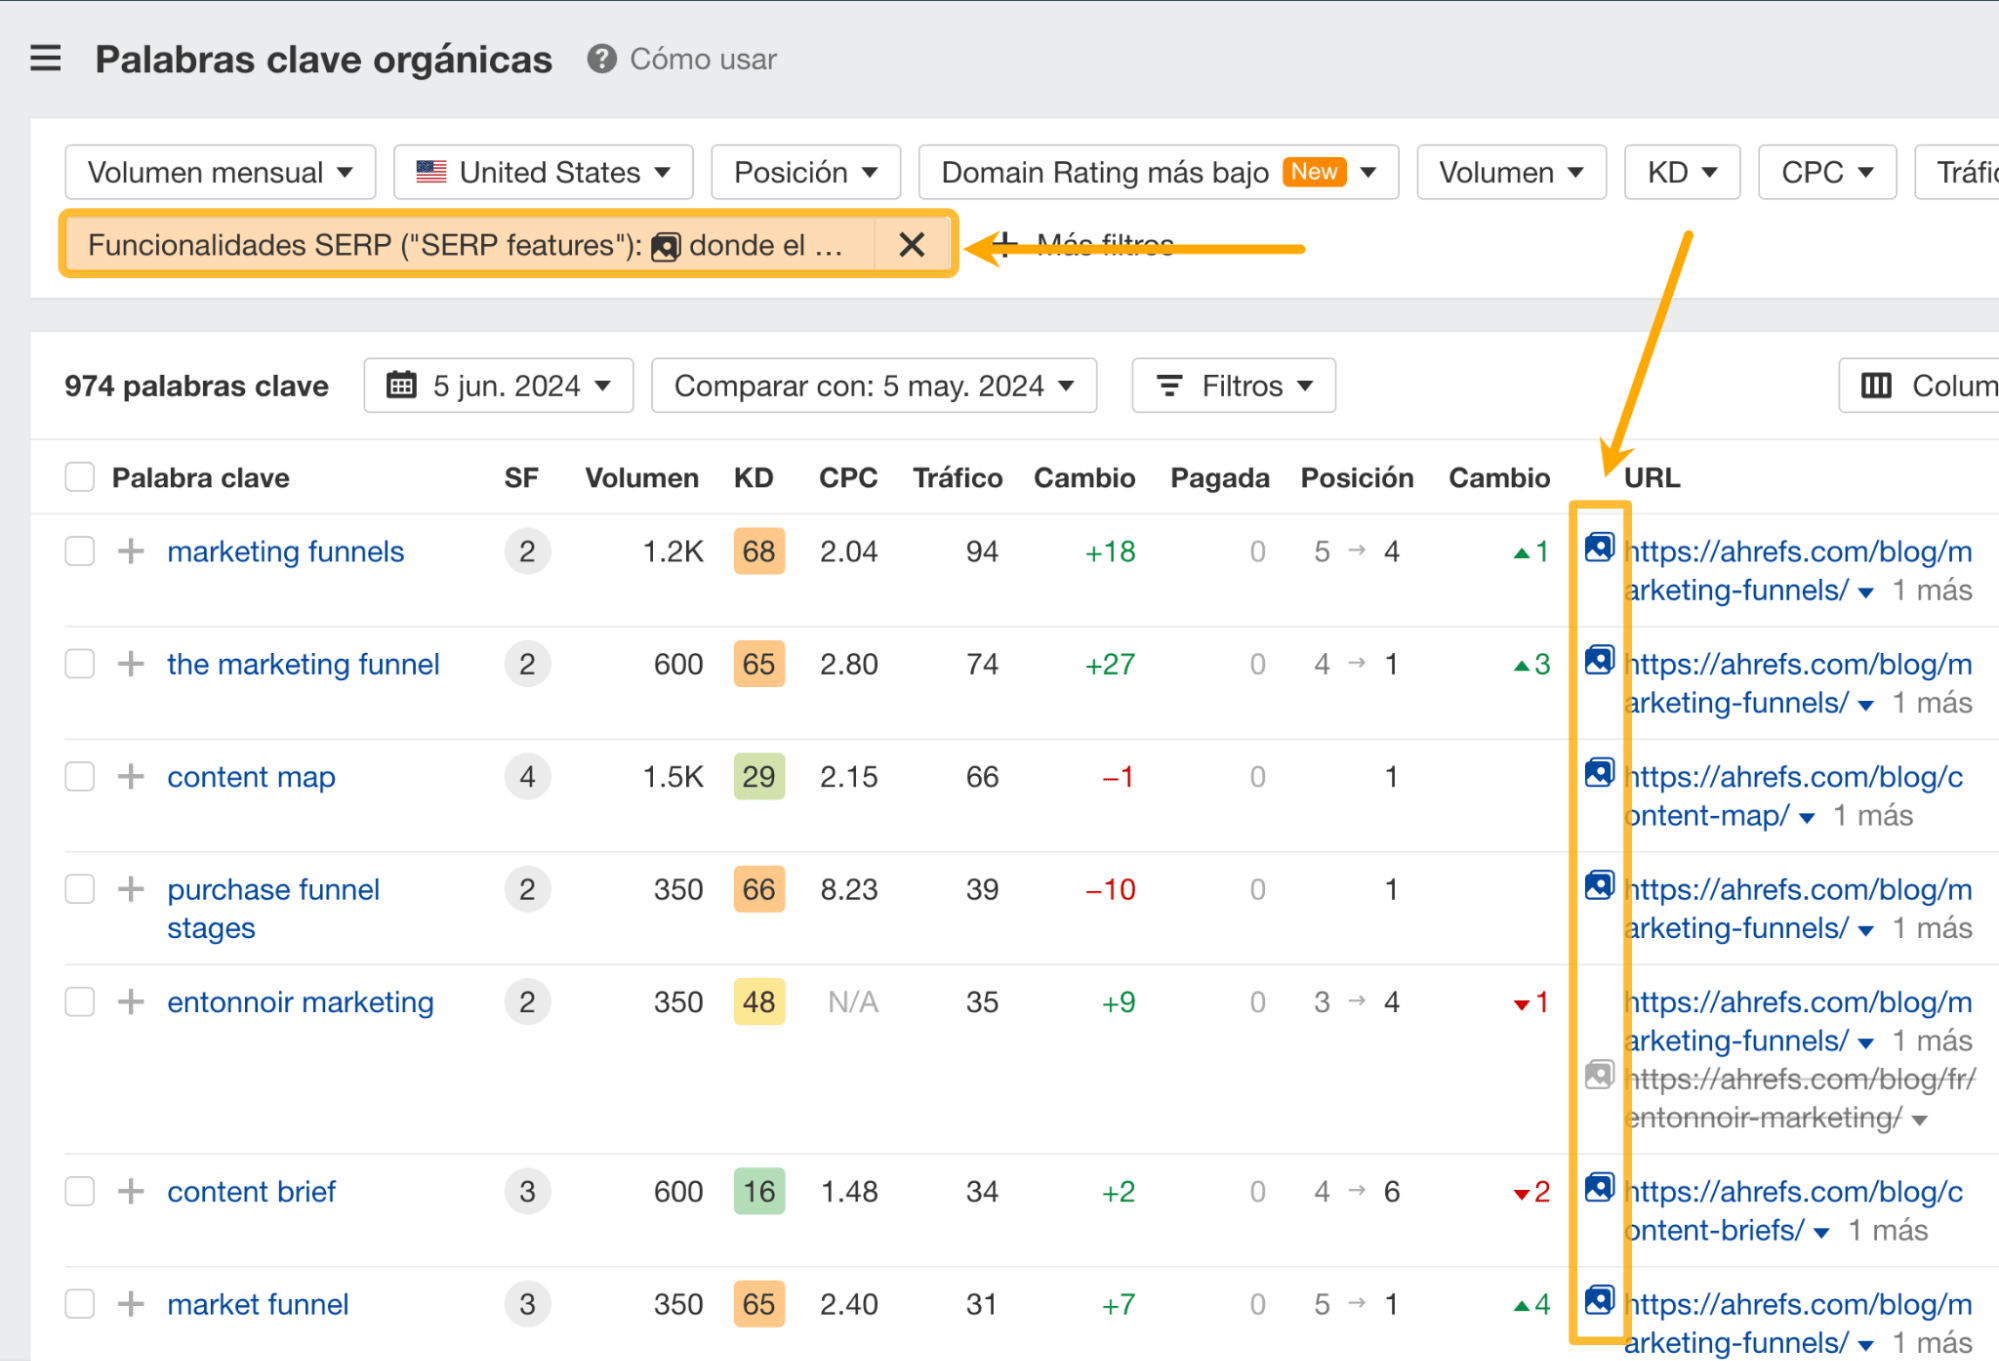The height and width of the screenshot is (1361, 1999).
Task: Toggle the select-all keywords checkbox
Action: (x=80, y=477)
